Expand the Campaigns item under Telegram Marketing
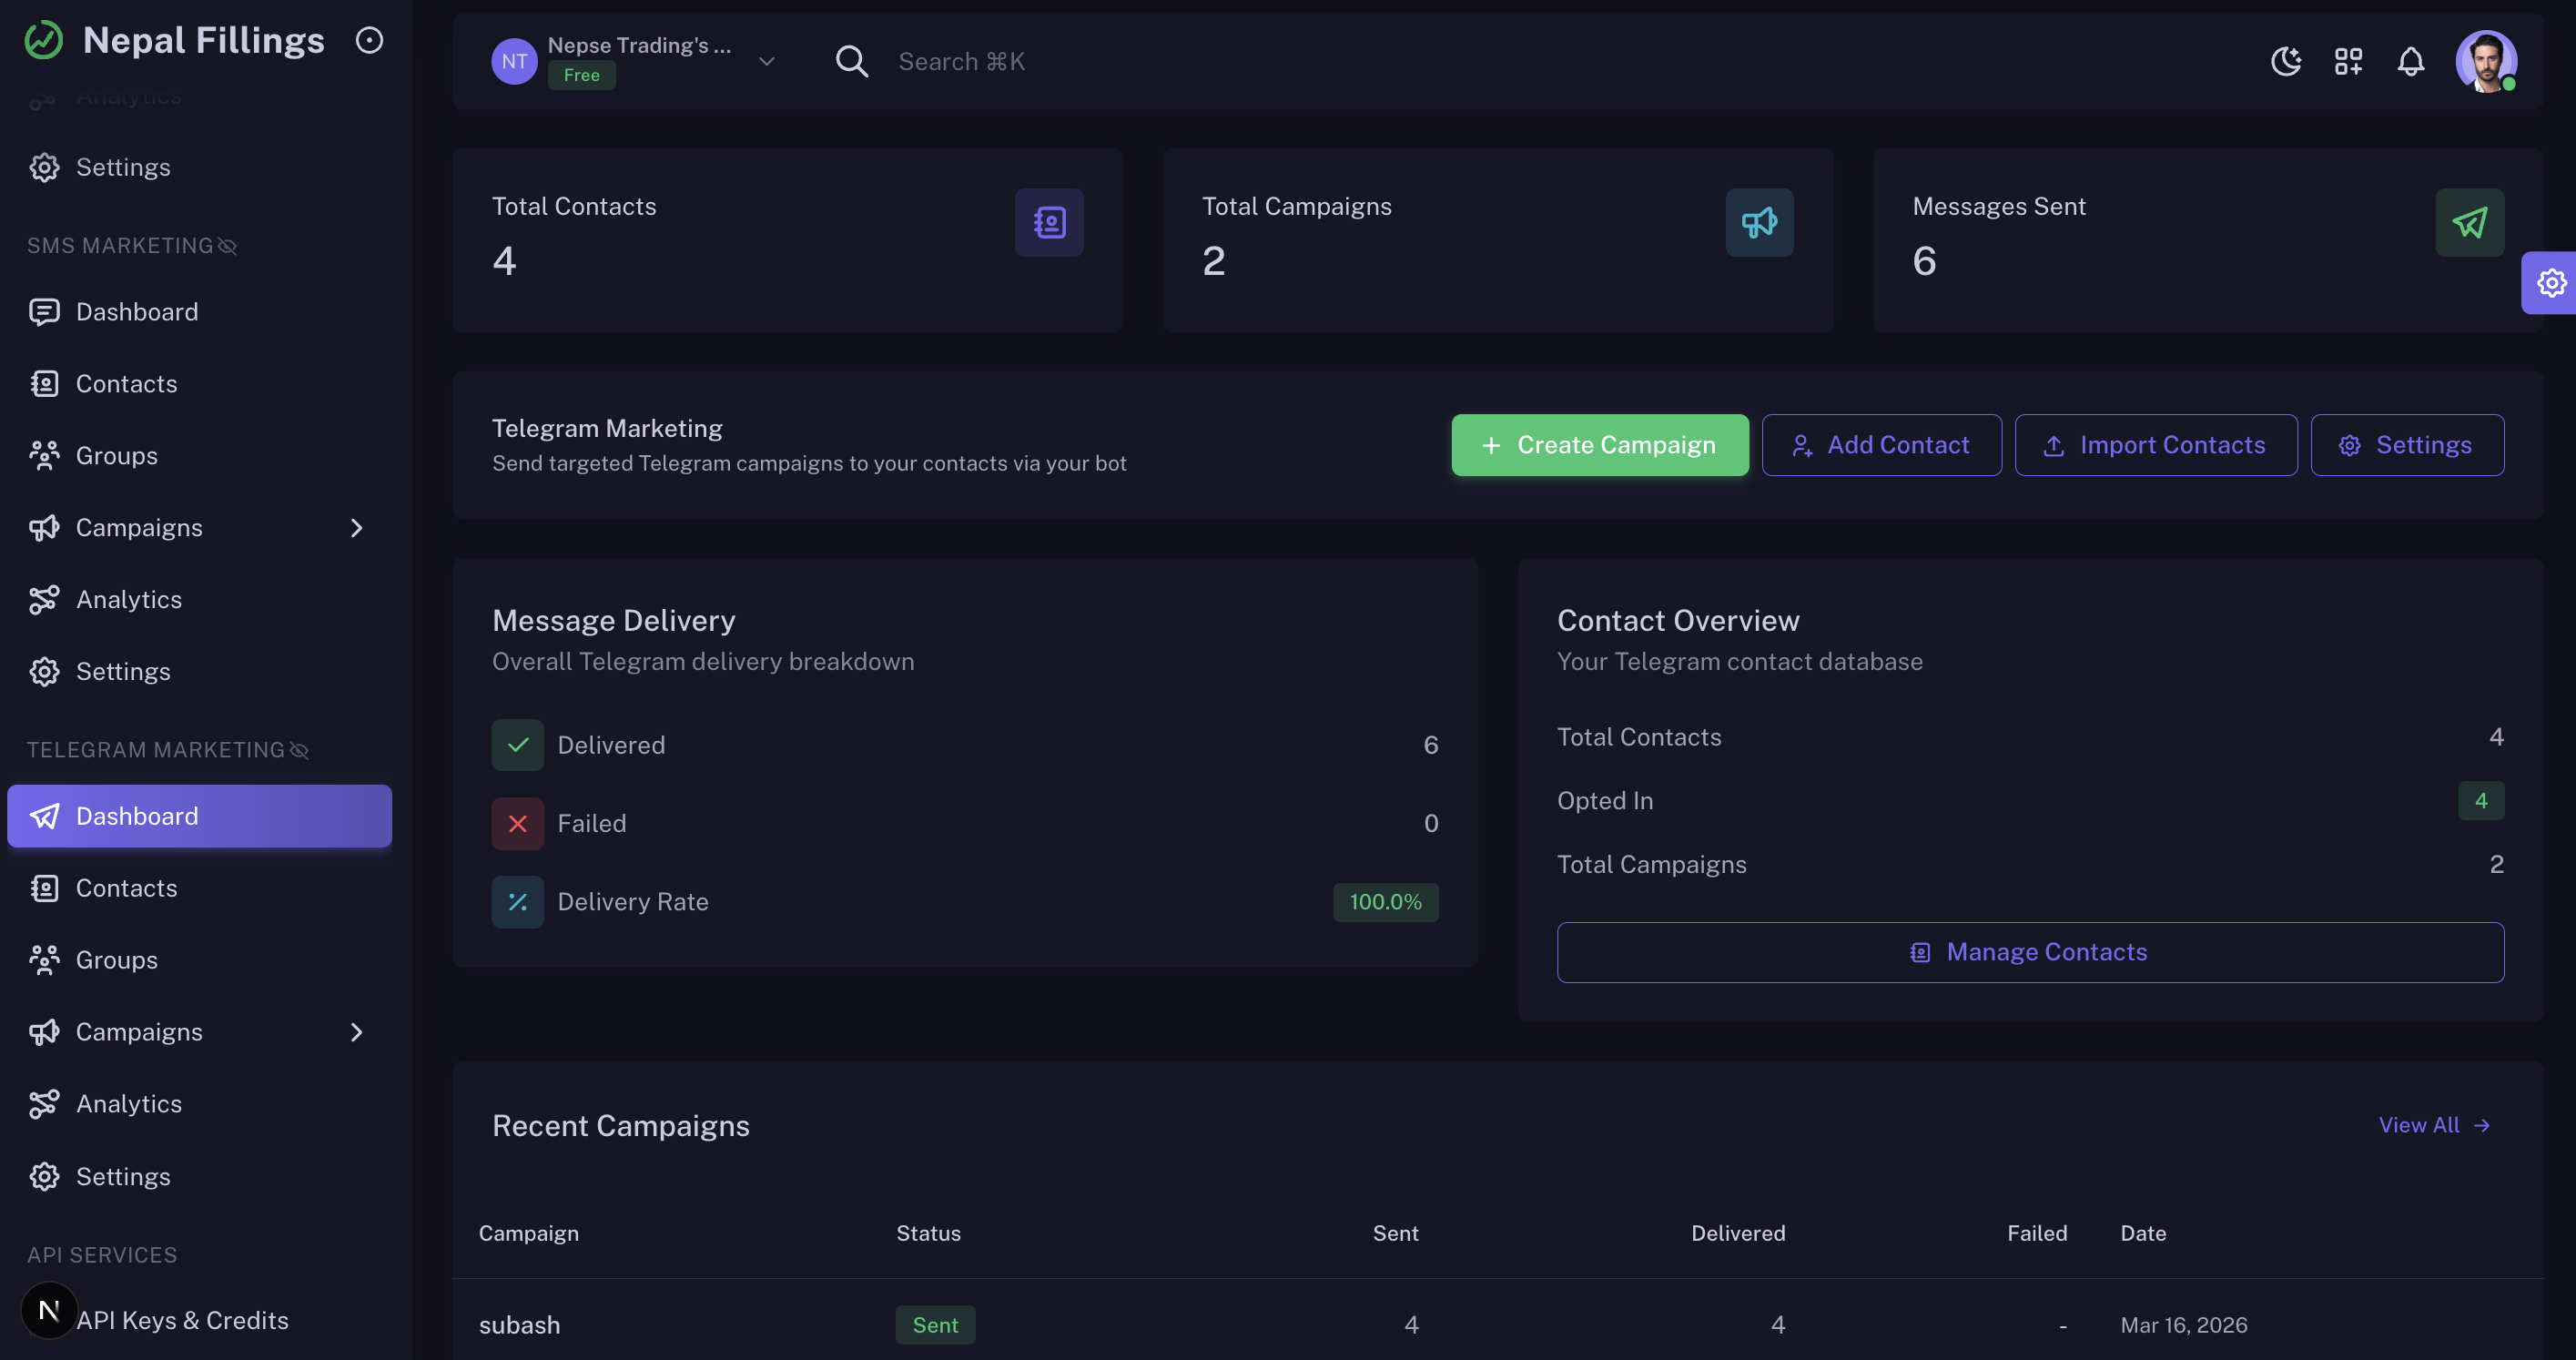Viewport: 2576px width, 1360px height. [x=357, y=1032]
